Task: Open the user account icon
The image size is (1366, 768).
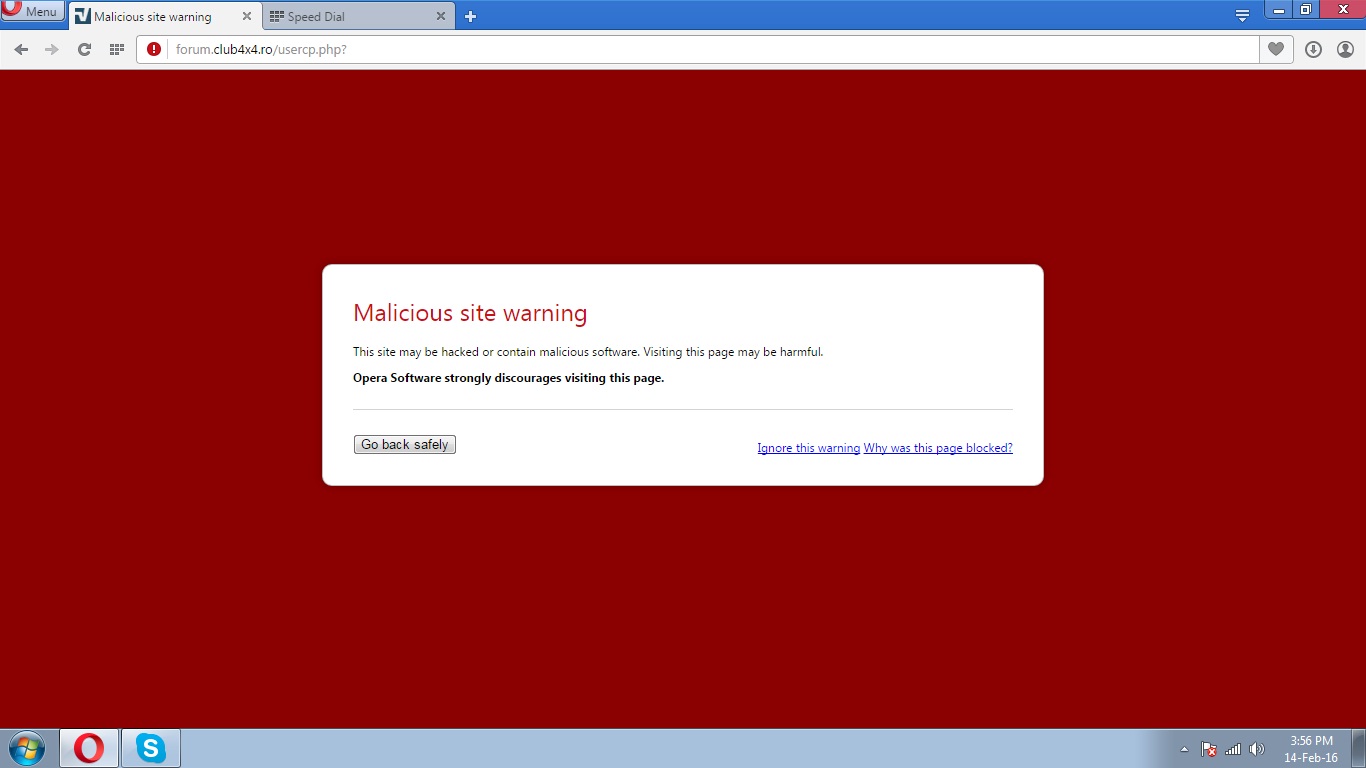Action: tap(1345, 49)
